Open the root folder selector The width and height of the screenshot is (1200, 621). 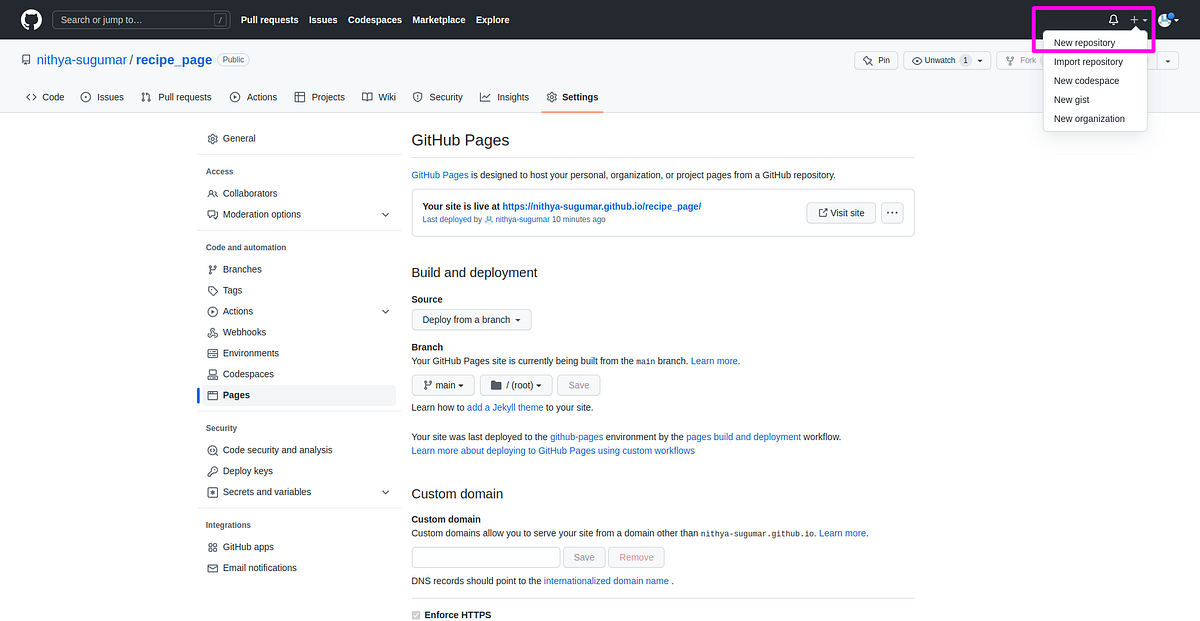[x=515, y=384]
